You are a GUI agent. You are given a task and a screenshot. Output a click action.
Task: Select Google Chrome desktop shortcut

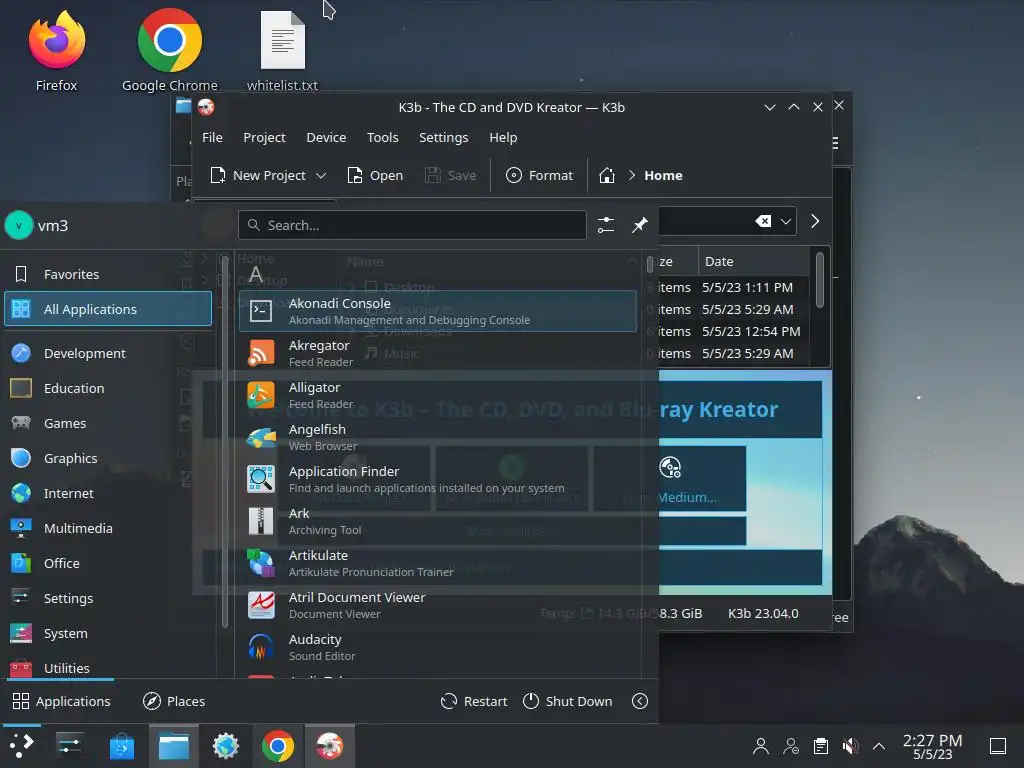[x=170, y=51]
